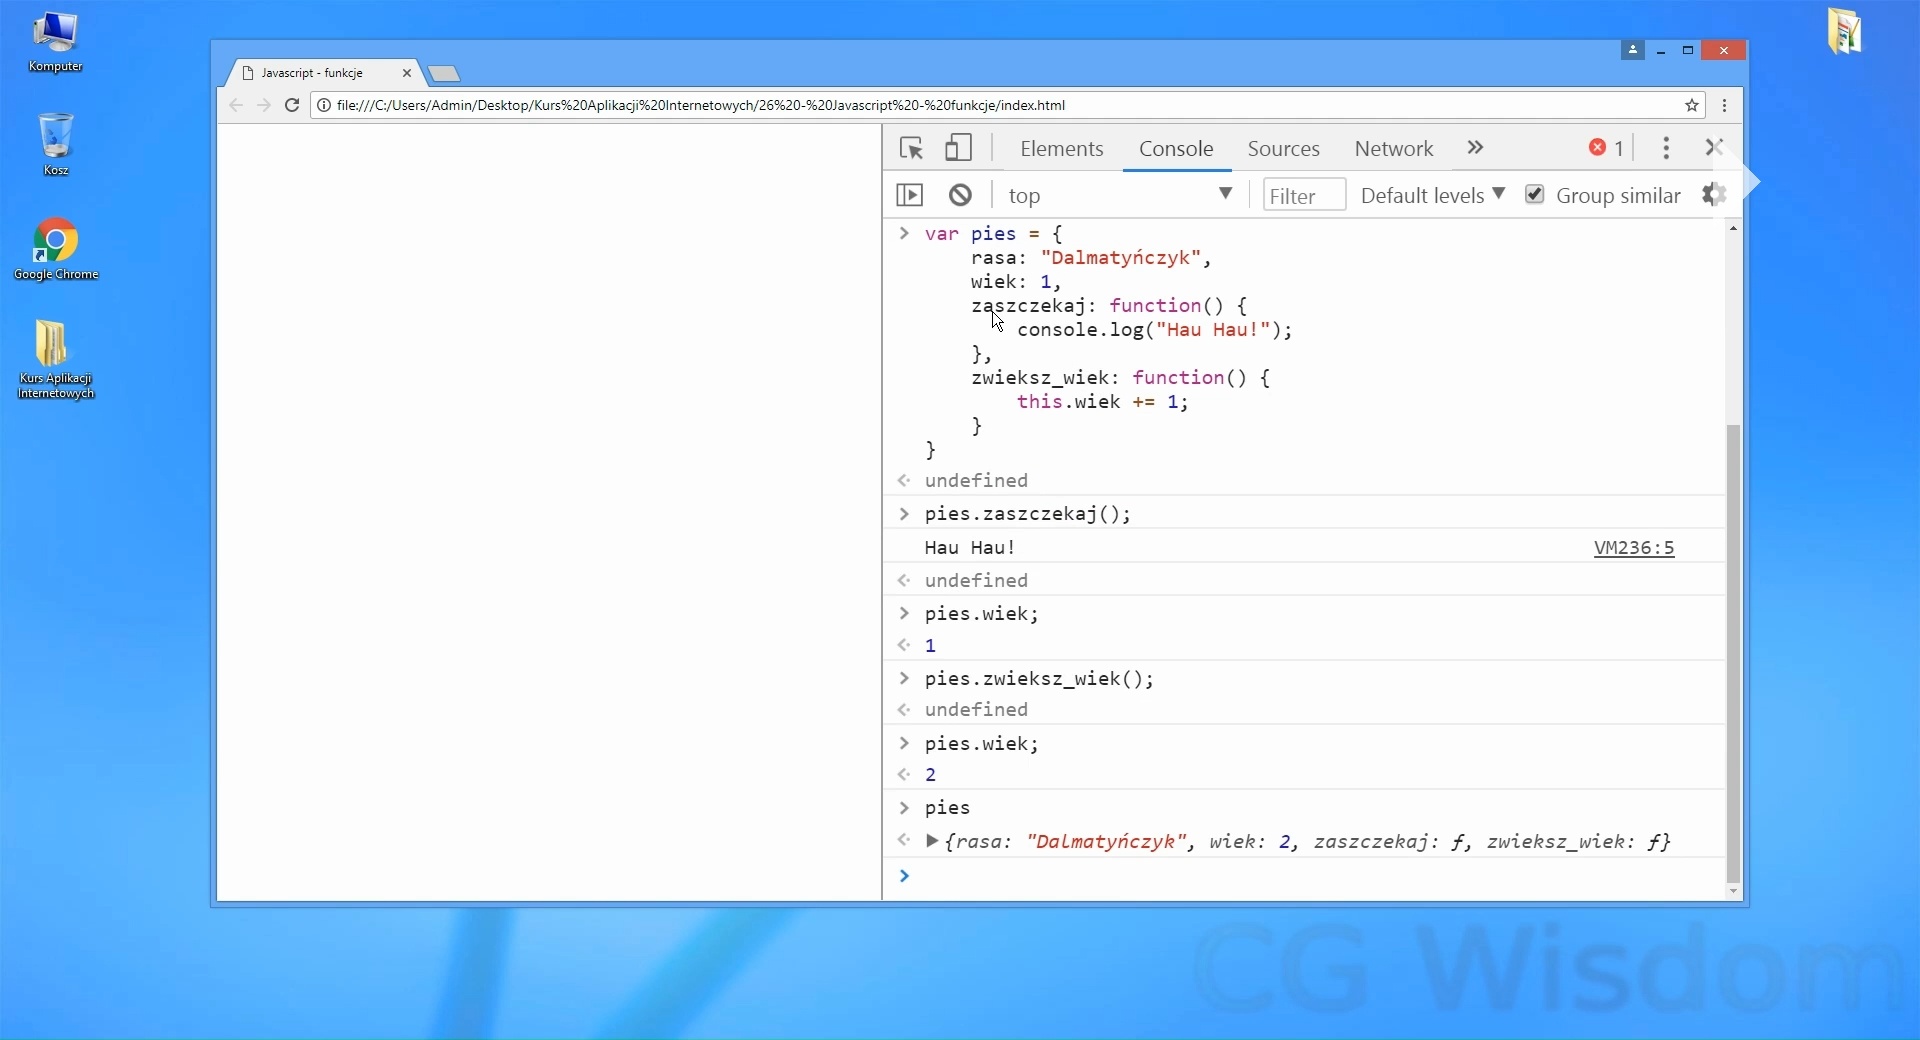Click the error count indicator
This screenshot has width=1920, height=1040.
pos(1604,147)
